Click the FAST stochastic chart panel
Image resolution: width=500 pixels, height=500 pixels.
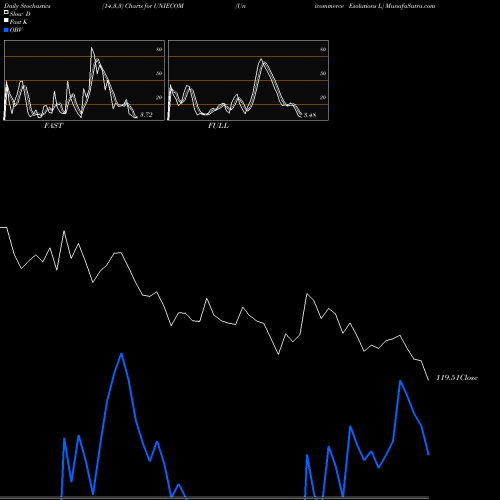(84, 80)
